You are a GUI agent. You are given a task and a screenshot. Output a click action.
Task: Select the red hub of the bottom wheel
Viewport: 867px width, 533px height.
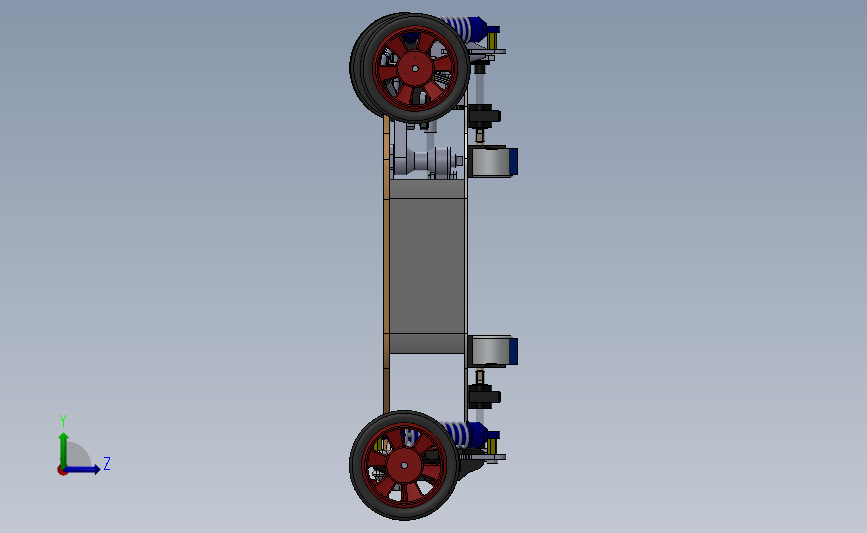click(404, 466)
